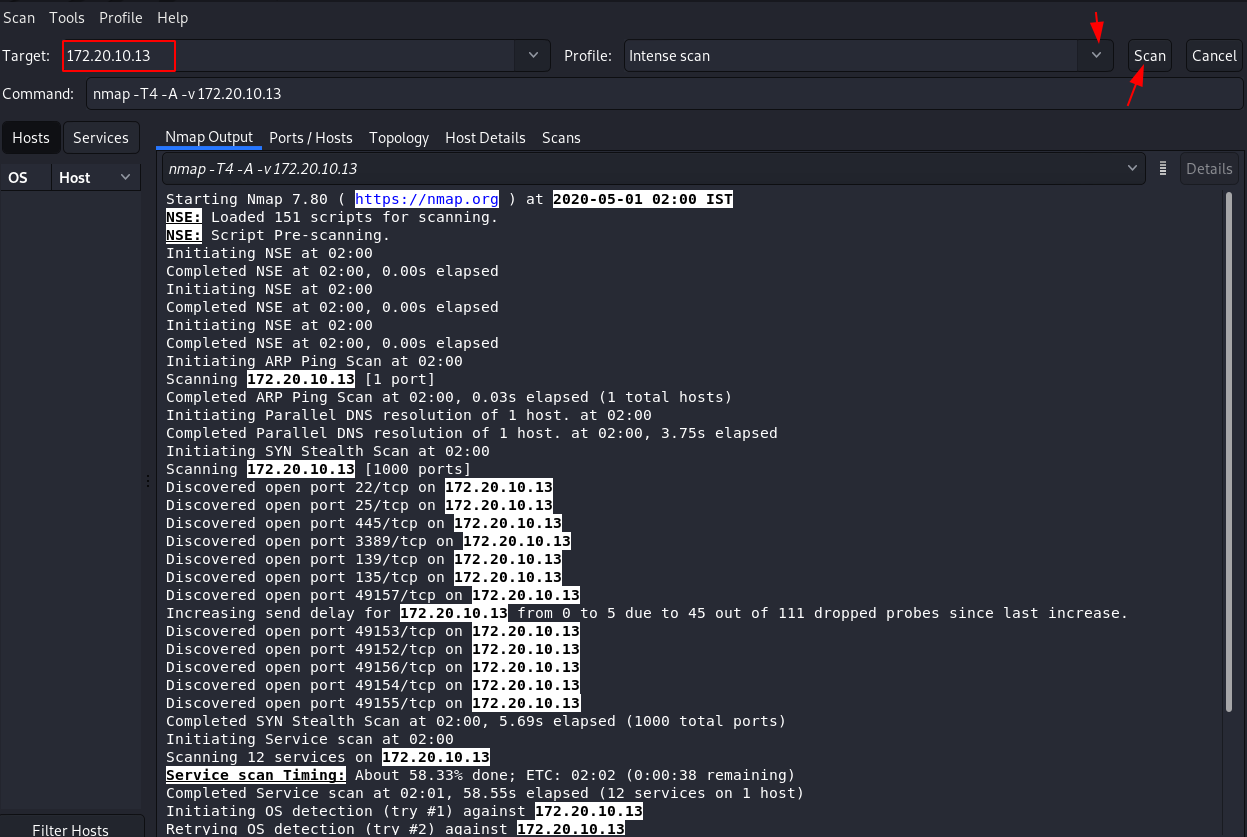
Task: Click the 'Discovered open port 49154/tcp' line
Action: point(373,686)
